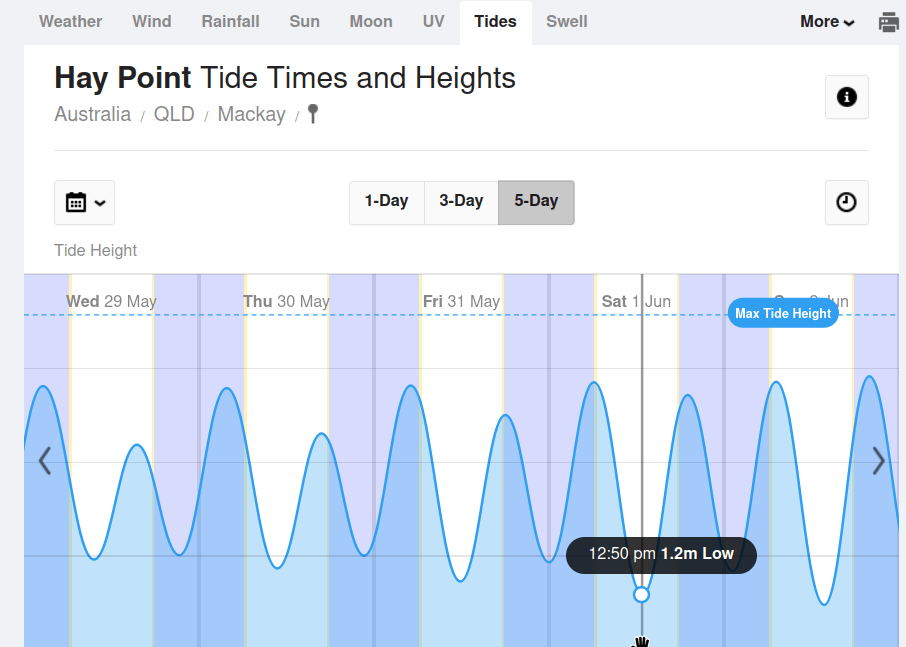Viewport: 906px width, 647px height.
Task: Open the calendar date picker
Action: click(x=85, y=202)
